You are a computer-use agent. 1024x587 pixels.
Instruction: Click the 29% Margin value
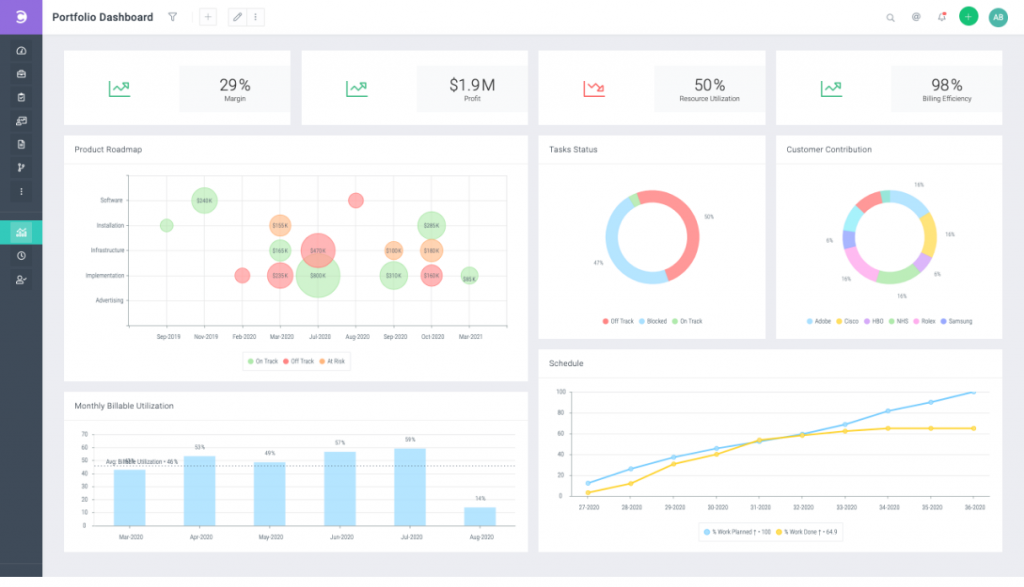pyautogui.click(x=235, y=85)
